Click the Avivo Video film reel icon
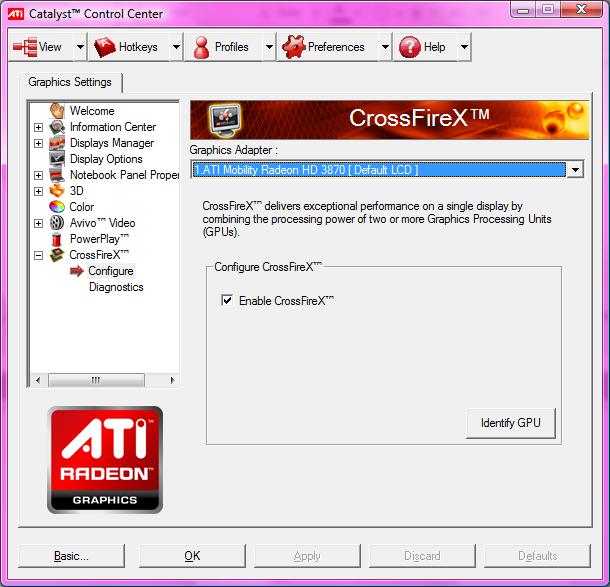Image resolution: width=610 pixels, height=587 pixels. pos(57,223)
